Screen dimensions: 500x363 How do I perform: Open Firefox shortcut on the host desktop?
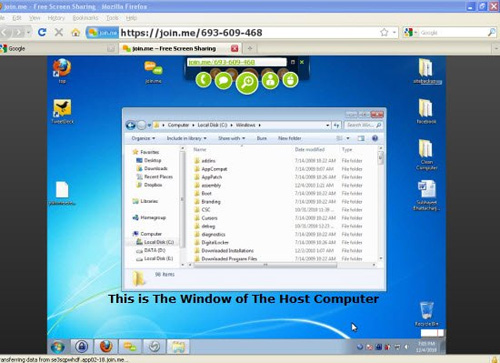pos(62,70)
